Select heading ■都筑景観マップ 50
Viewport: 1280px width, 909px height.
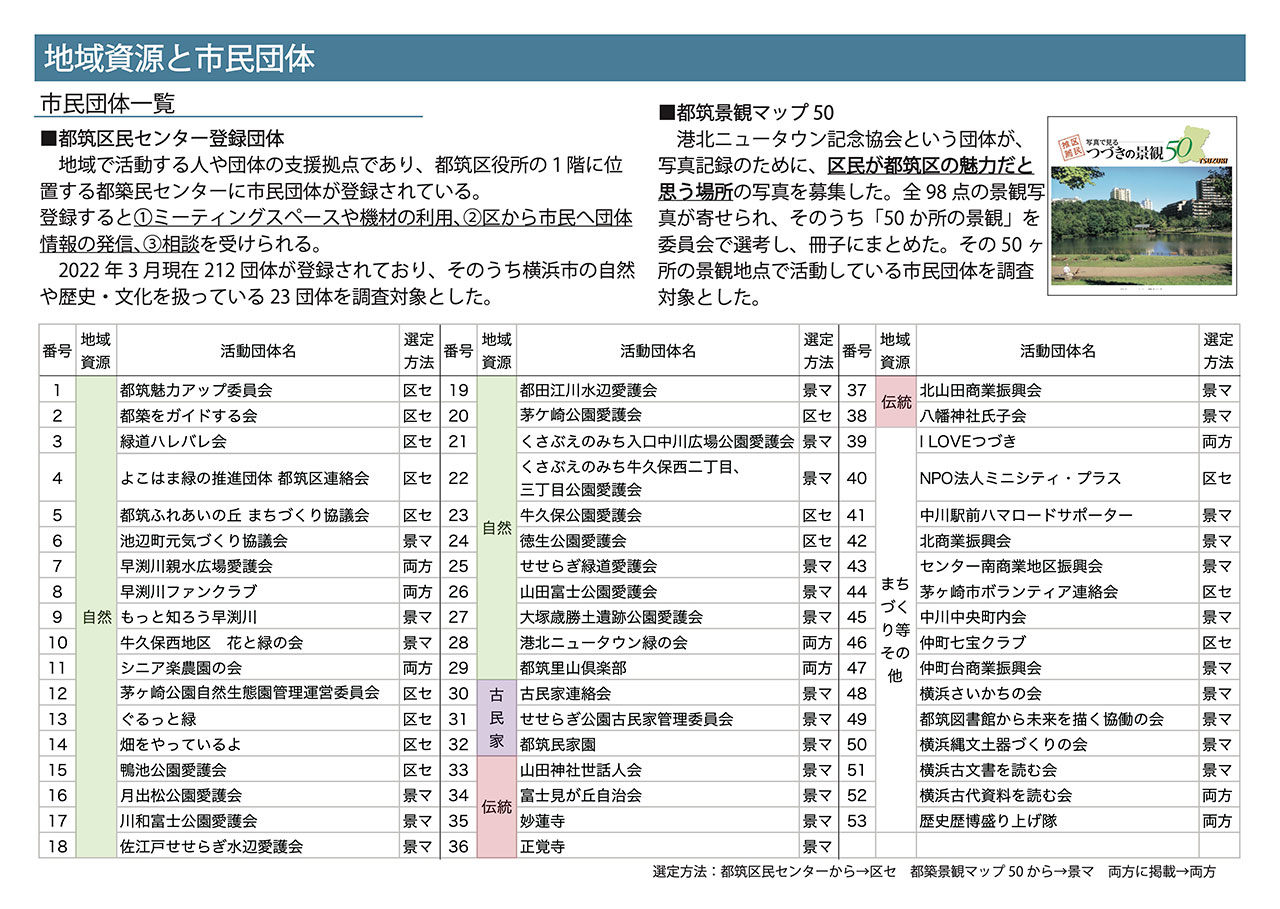coord(746,112)
